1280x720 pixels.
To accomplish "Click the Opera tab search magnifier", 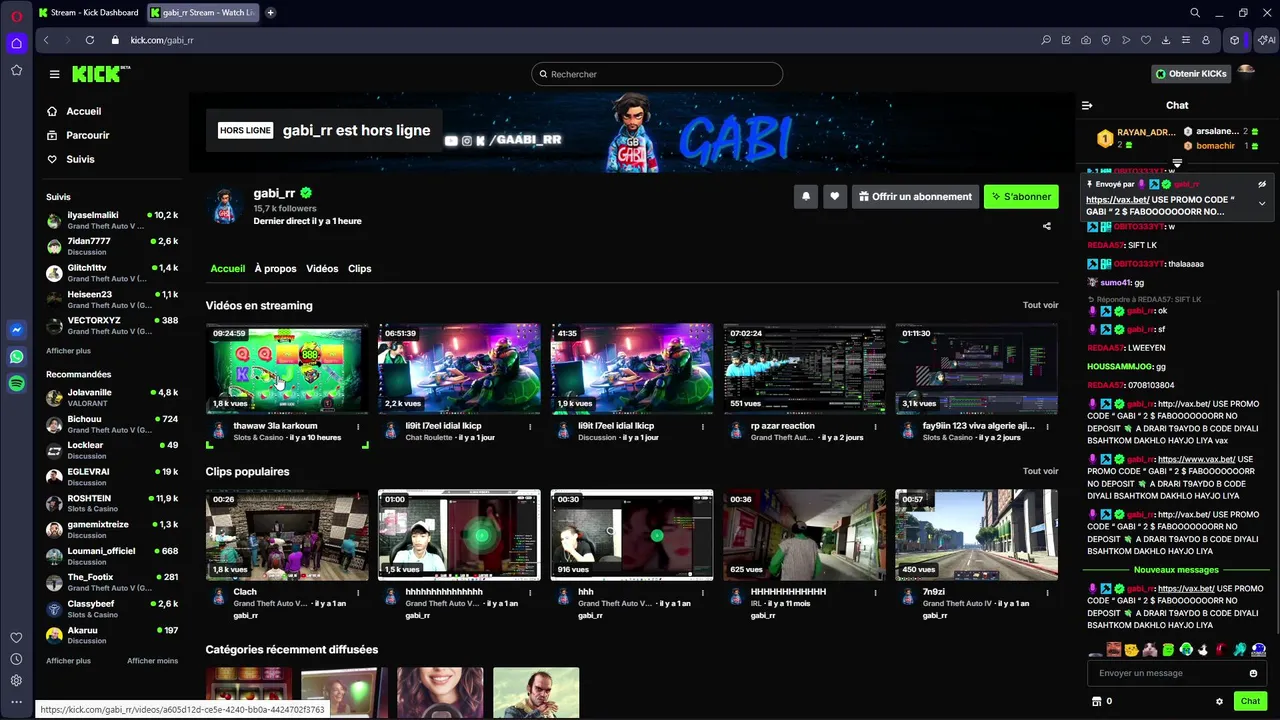I will coord(1195,13).
